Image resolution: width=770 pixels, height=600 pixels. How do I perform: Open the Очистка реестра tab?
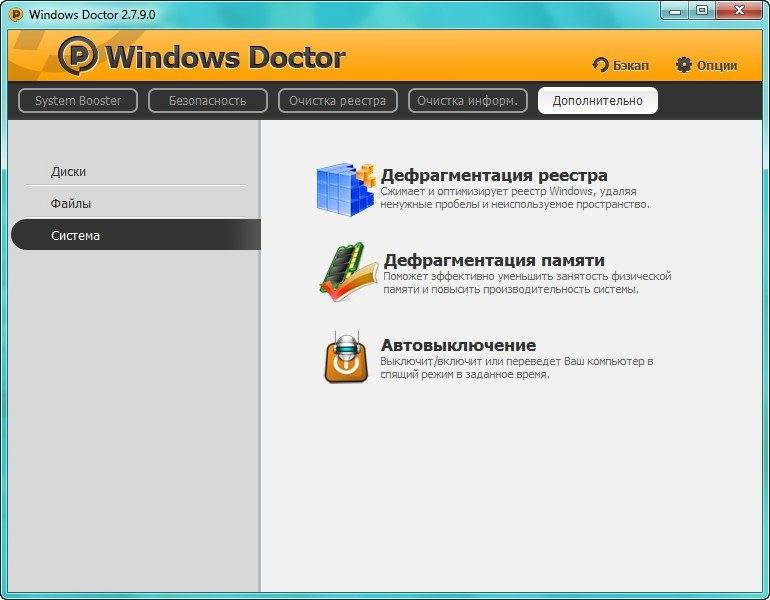pyautogui.click(x=337, y=101)
